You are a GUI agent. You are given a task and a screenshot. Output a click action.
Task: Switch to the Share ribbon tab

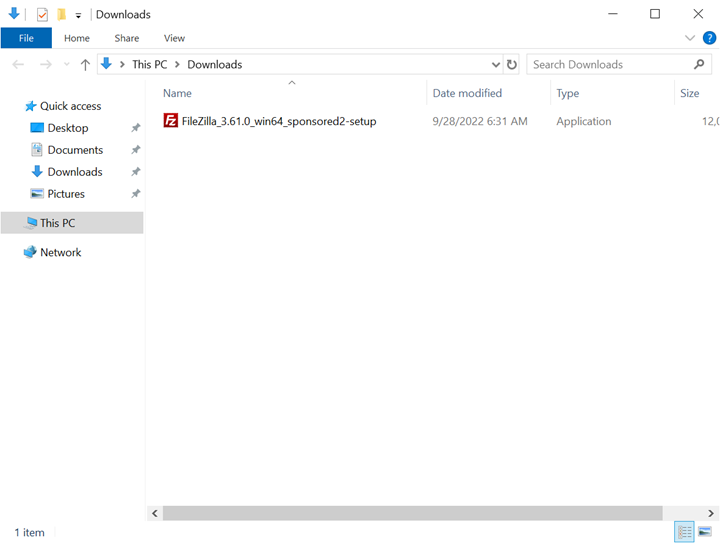point(127,38)
